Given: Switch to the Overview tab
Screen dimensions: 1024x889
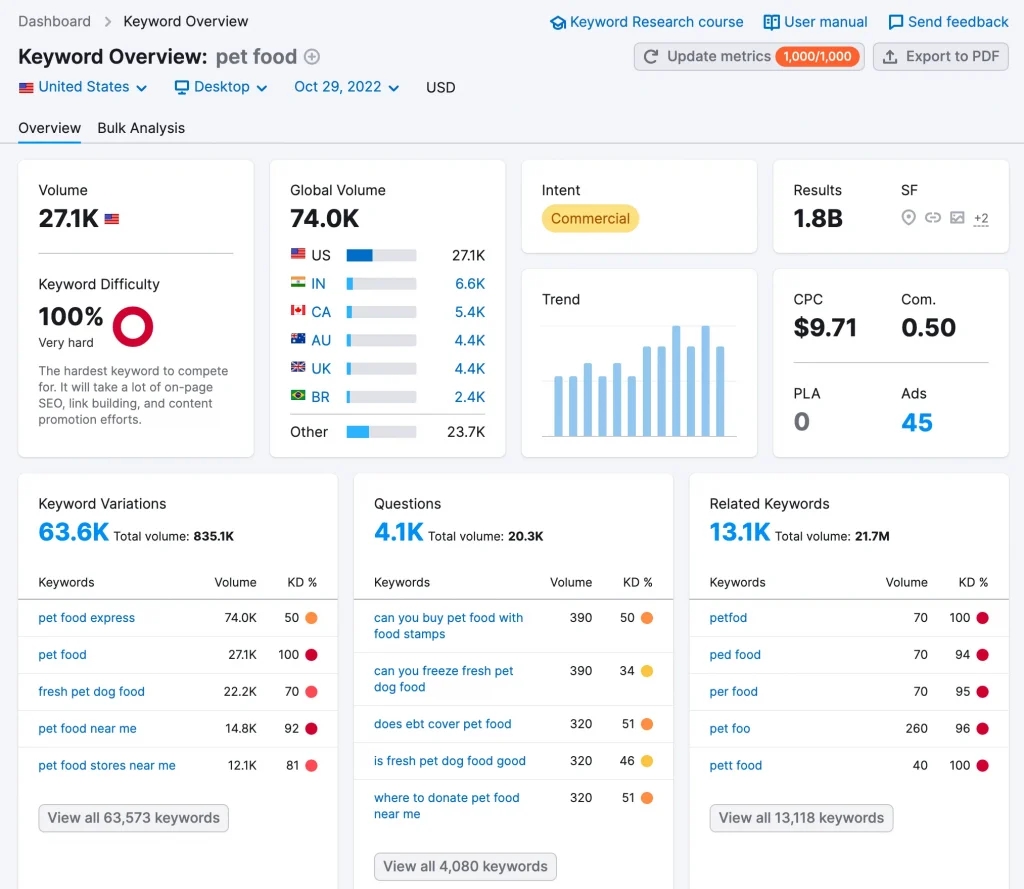Looking at the screenshot, I should click(50, 128).
